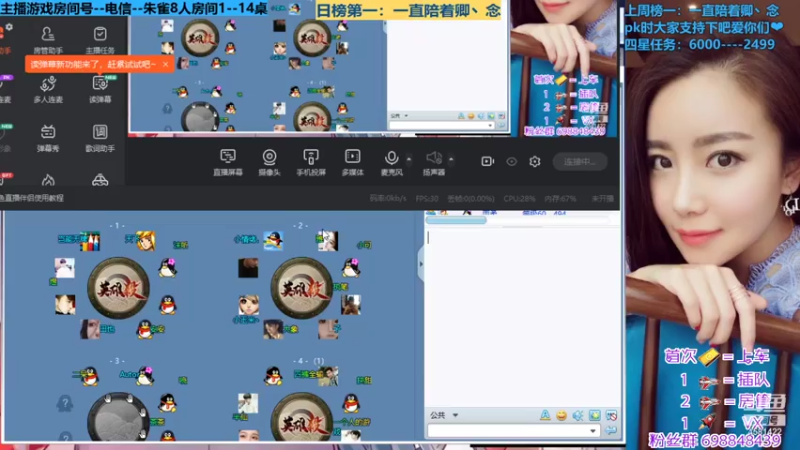800x450 pixels.
Task: Start recording with the video camera icon
Action: tap(487, 161)
